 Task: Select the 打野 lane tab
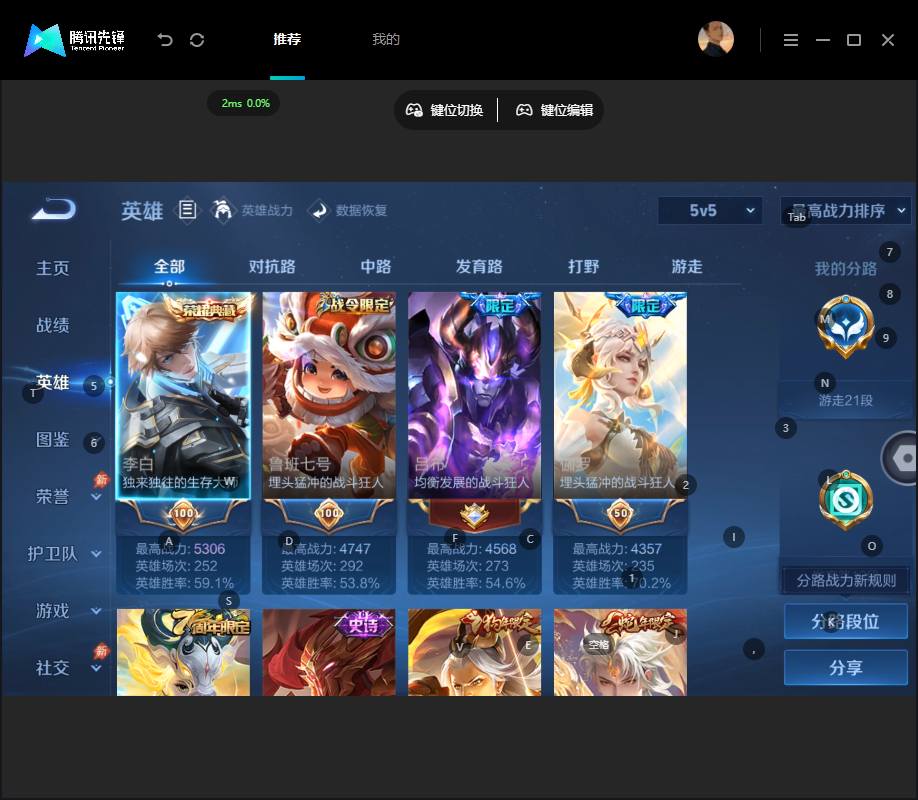(584, 266)
